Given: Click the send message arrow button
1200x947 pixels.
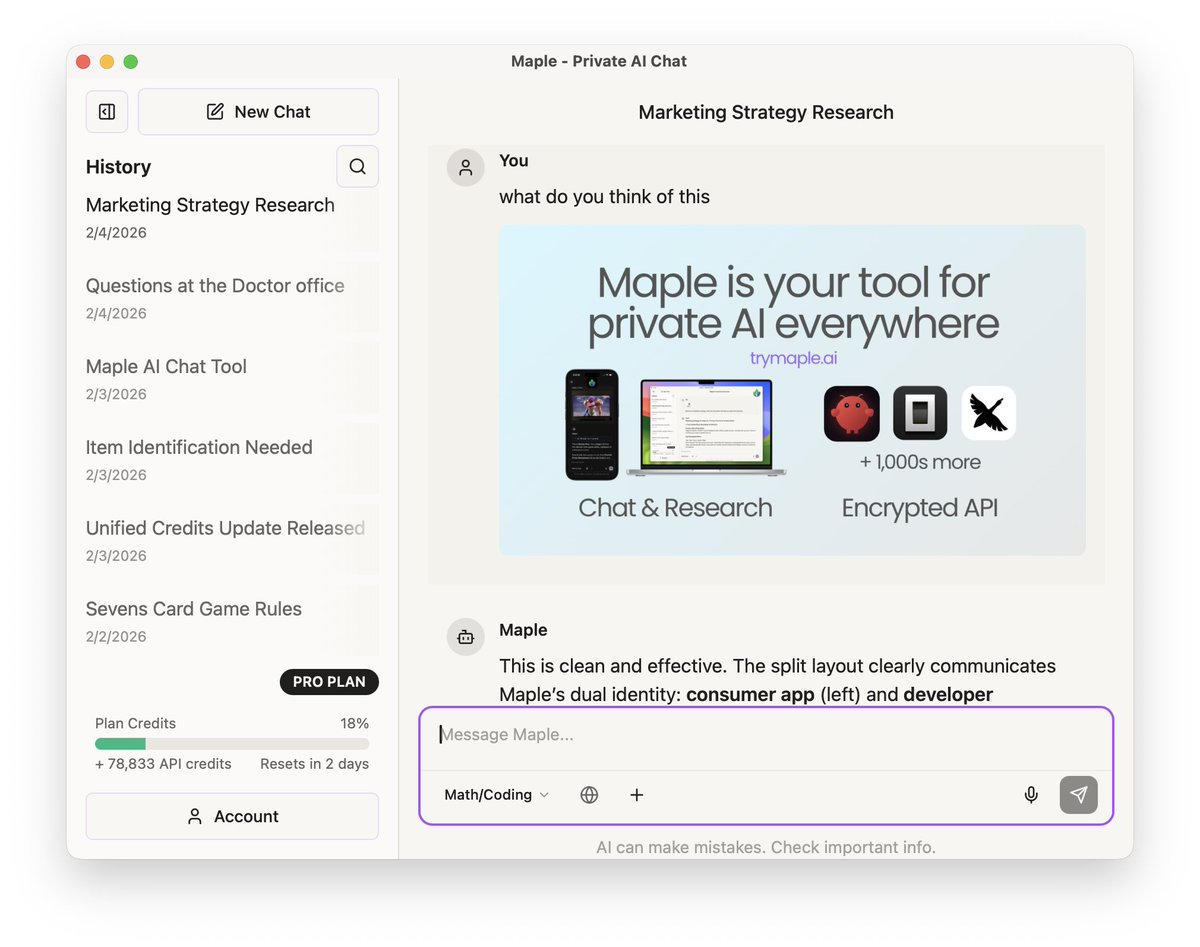Looking at the screenshot, I should 1079,795.
